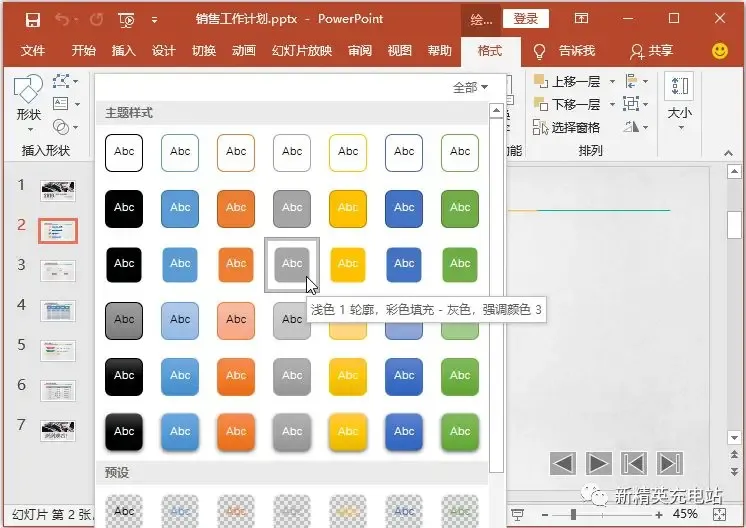Click the slide's forward play action button
This screenshot has height=528, width=746.
[x=599, y=463]
